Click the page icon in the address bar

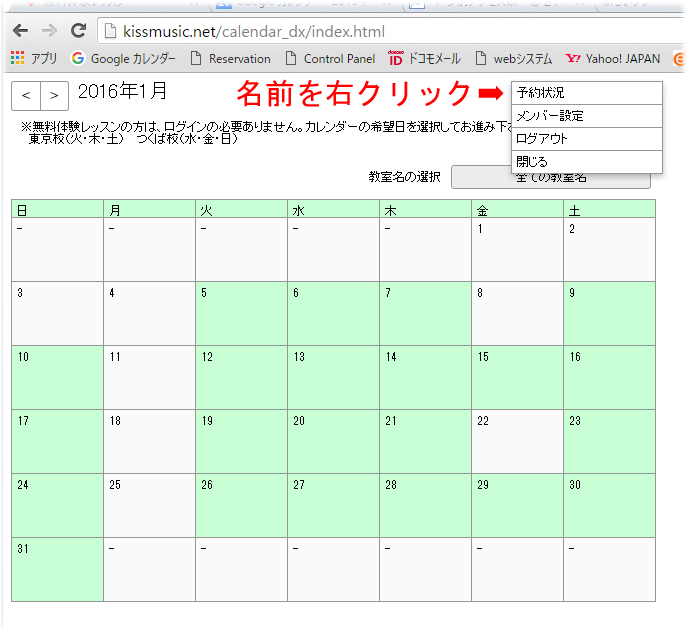pyautogui.click(x=110, y=32)
